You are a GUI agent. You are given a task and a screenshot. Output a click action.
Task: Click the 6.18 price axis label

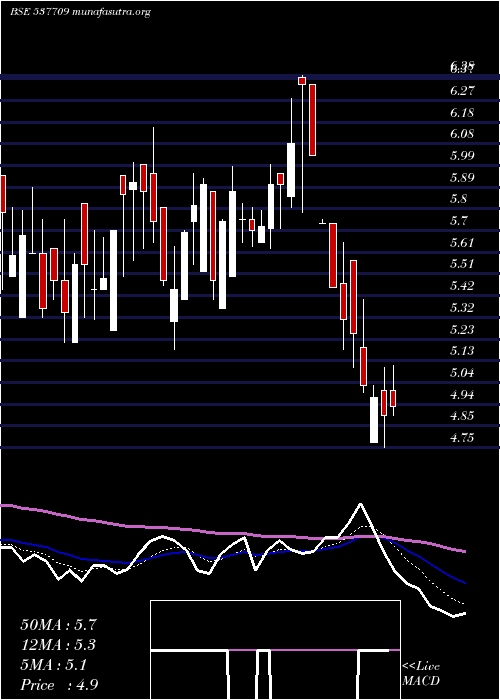[462, 112]
